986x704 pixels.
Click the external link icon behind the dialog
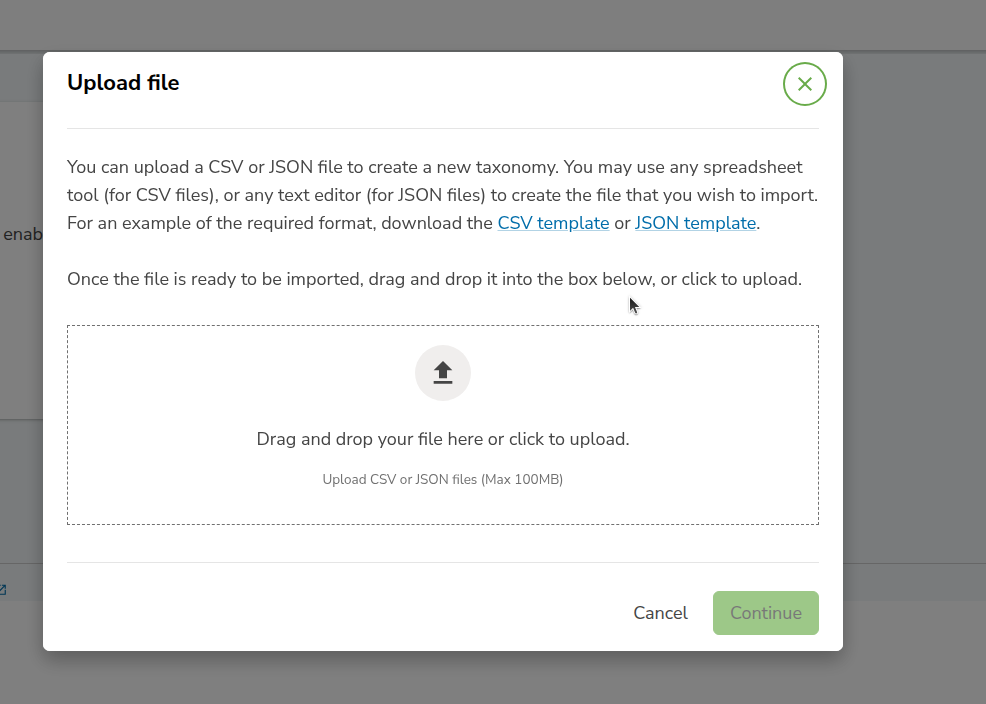(x=3, y=590)
